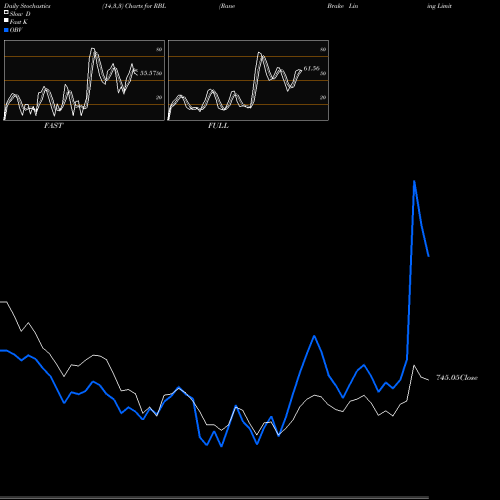Click the Fast K legend color square
The width and height of the screenshot is (500, 500).
coord(6,20)
